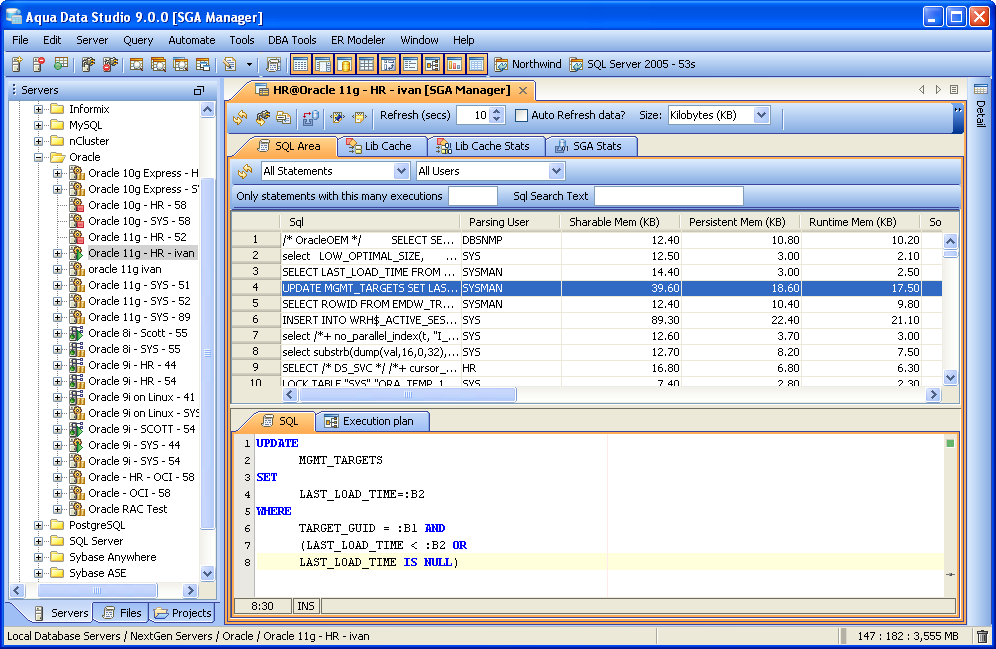Enable the Auto Refresh data checkbox

[521, 115]
